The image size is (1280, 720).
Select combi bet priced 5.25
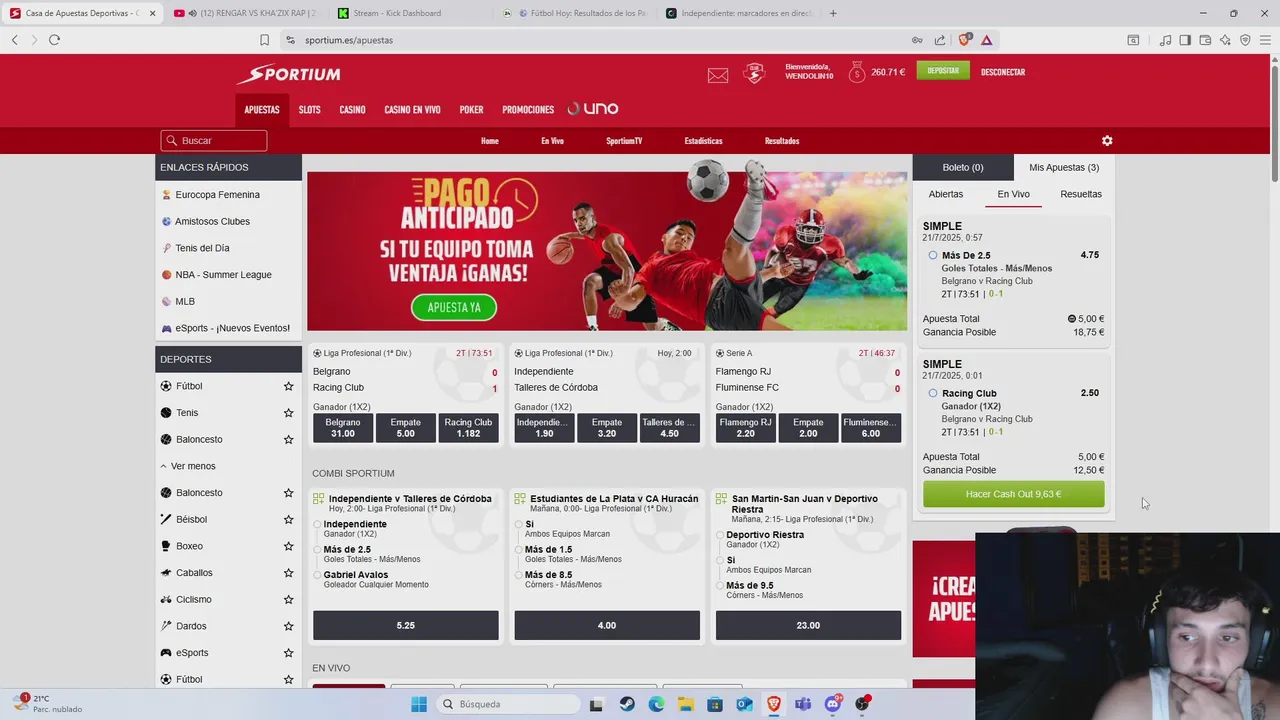click(x=406, y=625)
